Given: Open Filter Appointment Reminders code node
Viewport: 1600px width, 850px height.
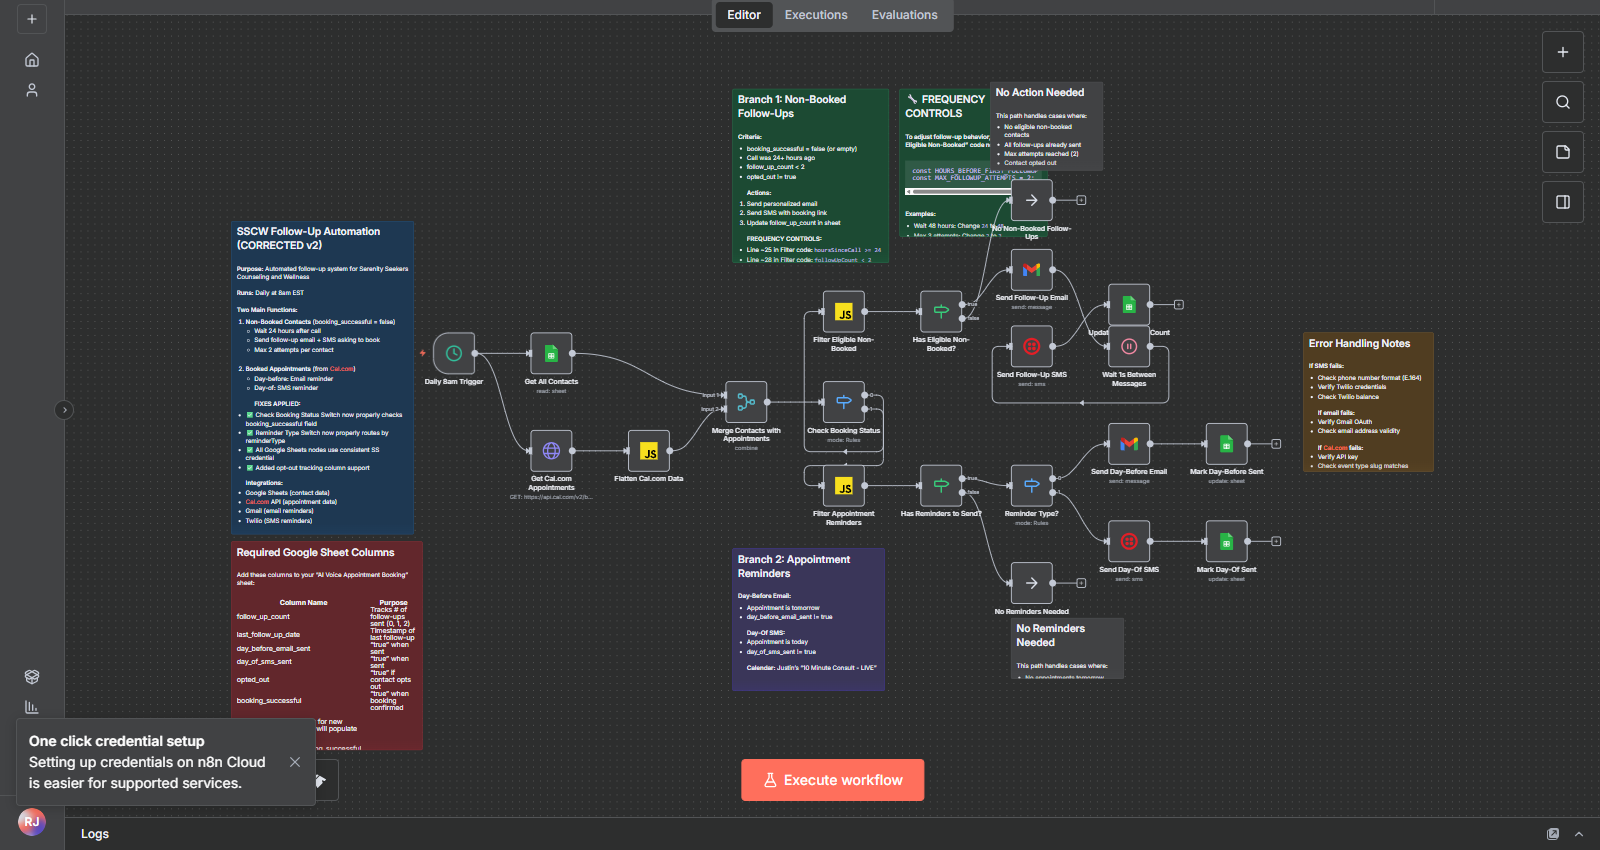Looking at the screenshot, I should tap(843, 485).
